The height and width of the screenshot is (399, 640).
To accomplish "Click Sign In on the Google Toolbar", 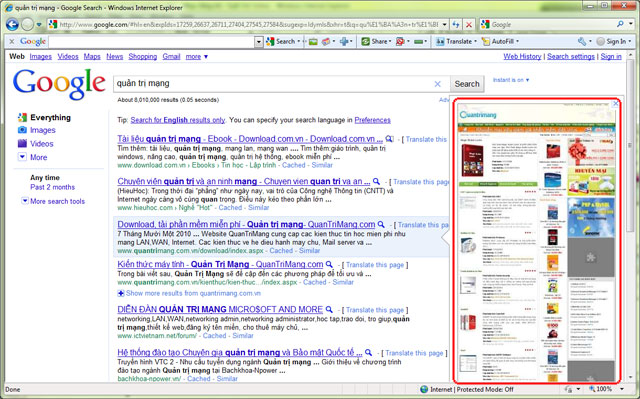I will click(x=613, y=41).
